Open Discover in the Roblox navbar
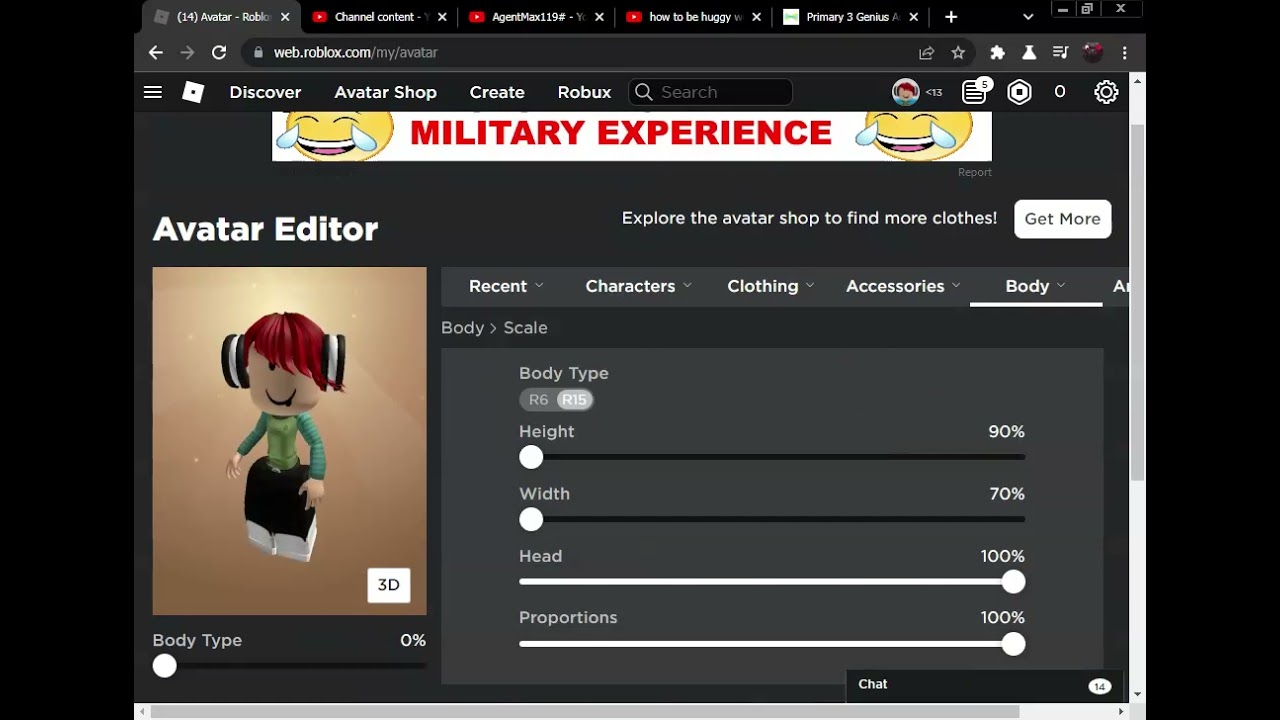Viewport: 1280px width, 720px height. (265, 92)
